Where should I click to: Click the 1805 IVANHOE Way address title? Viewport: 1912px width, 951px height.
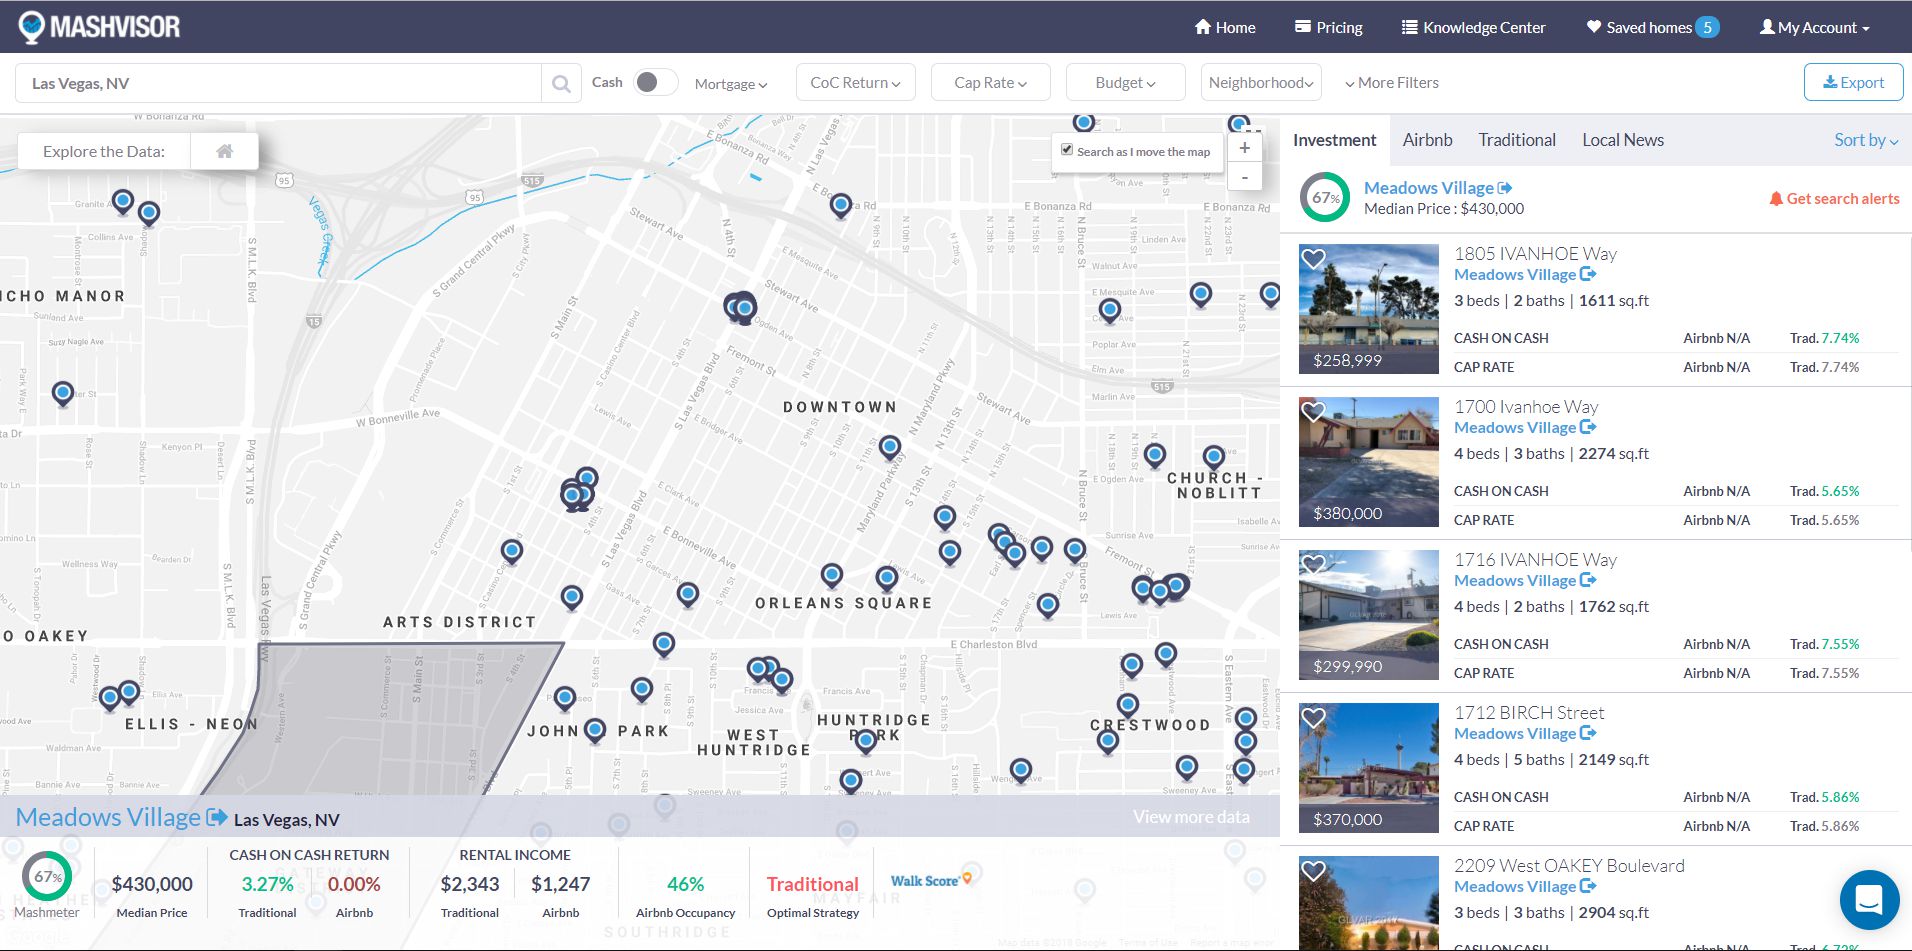1535,254
